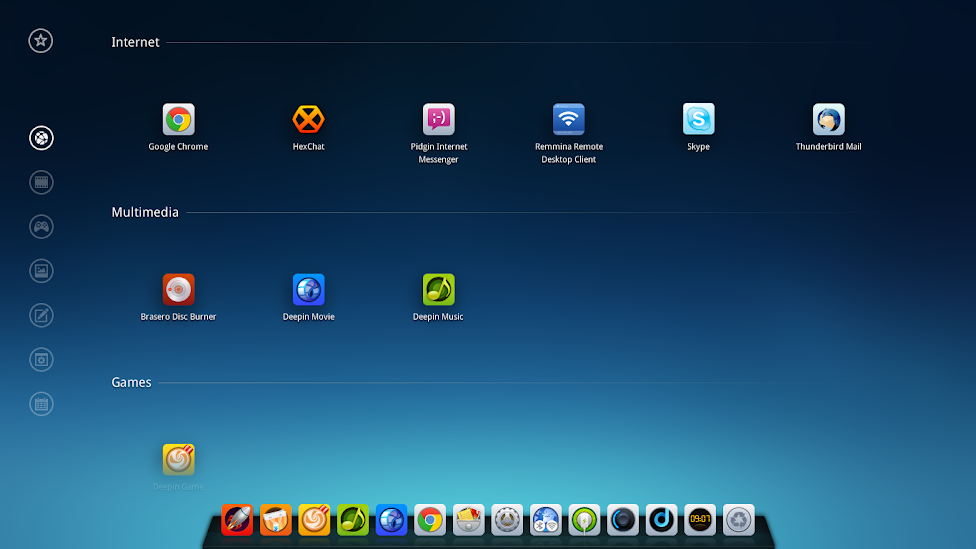Click the 'Thunderbird Mail' label text

(828, 147)
